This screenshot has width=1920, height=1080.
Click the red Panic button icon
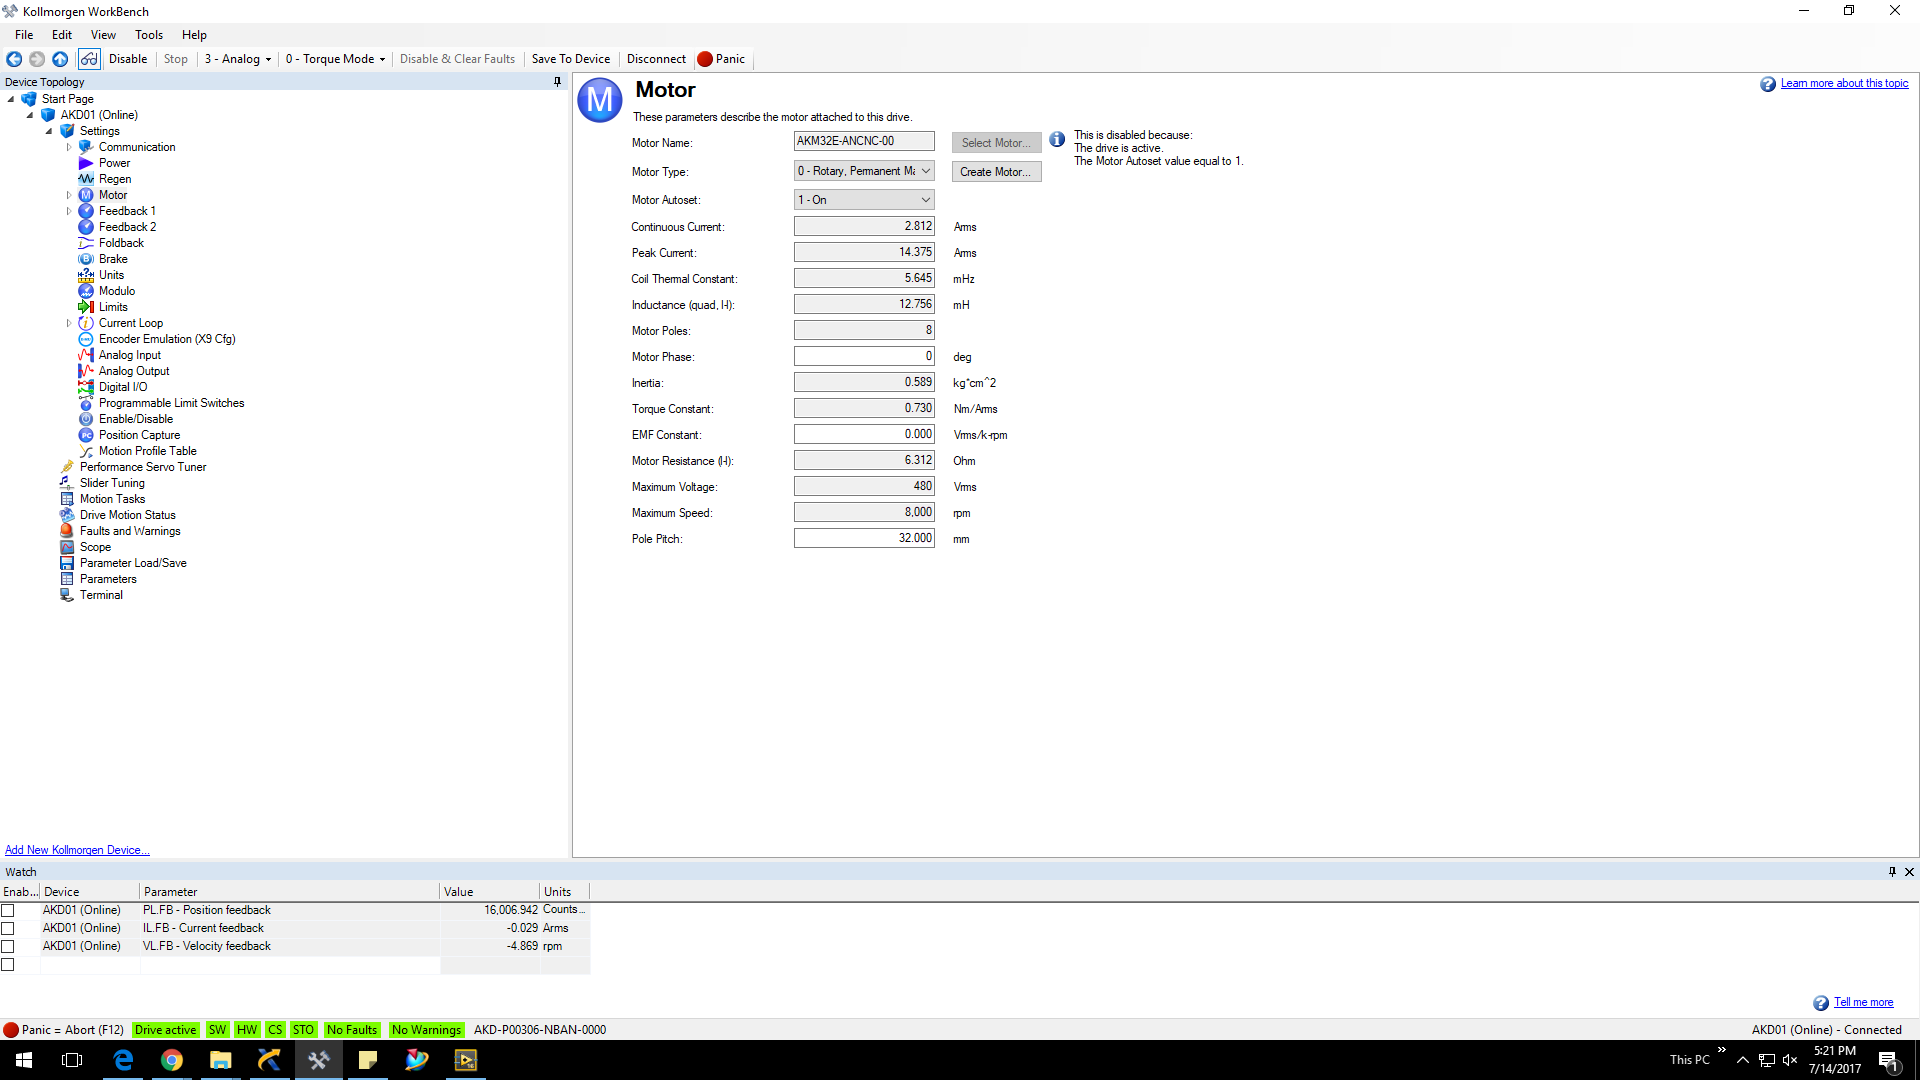tap(705, 59)
